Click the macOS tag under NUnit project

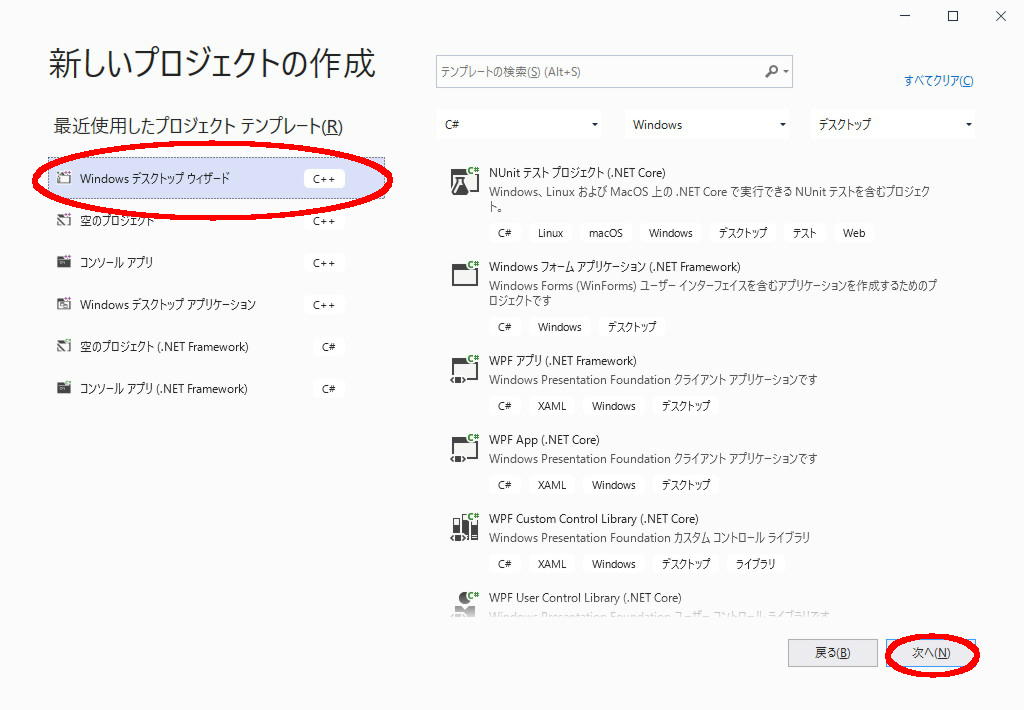pos(605,233)
